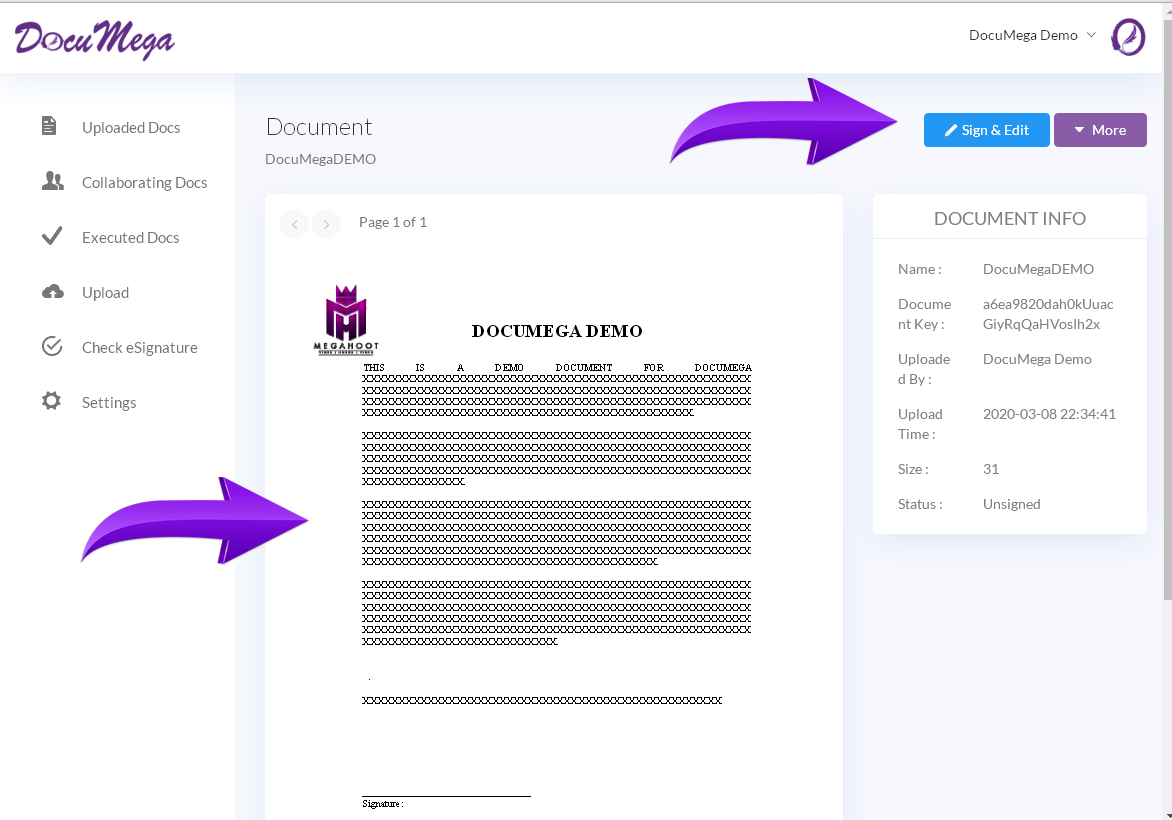Click the document page preview

(x=554, y=538)
